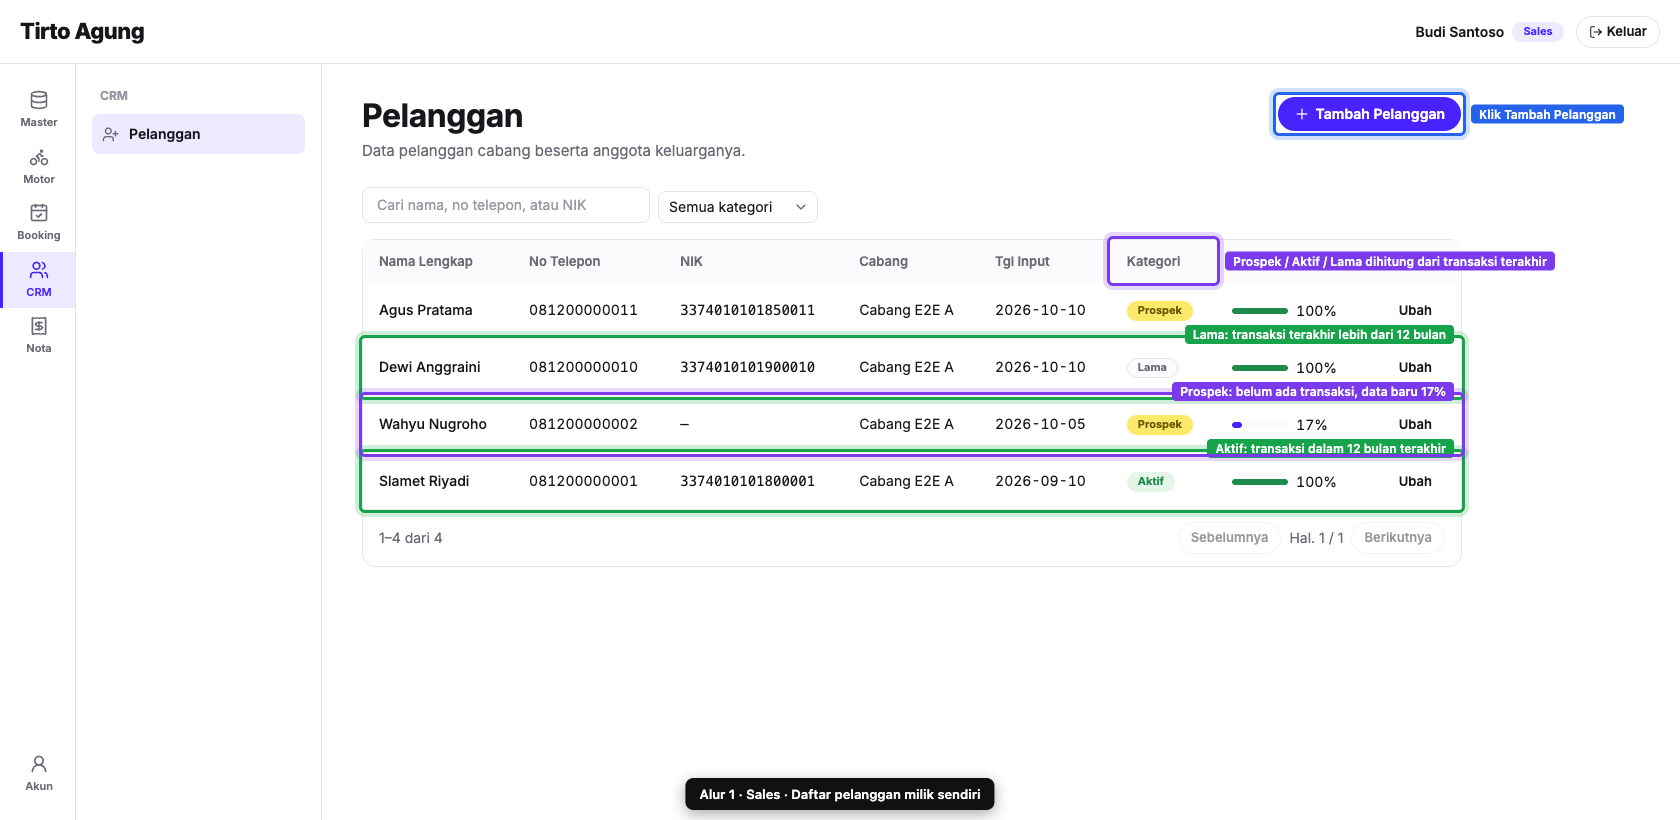Expand the Semua kategori dropdown
This screenshot has width=1680, height=820.
pos(738,207)
